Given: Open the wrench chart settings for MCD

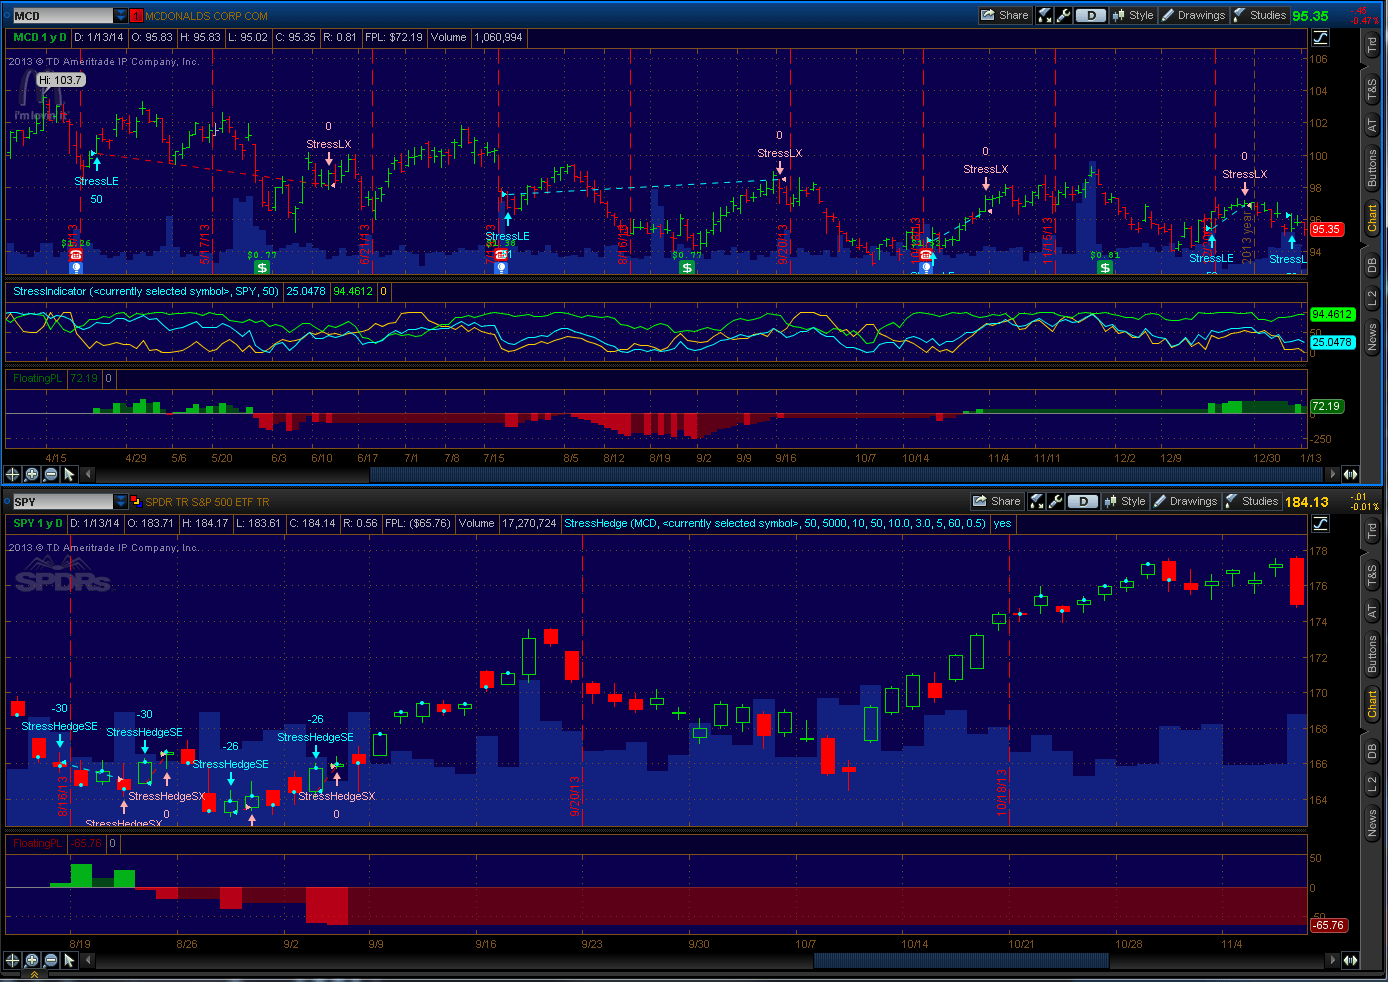Looking at the screenshot, I should coord(1064,15).
